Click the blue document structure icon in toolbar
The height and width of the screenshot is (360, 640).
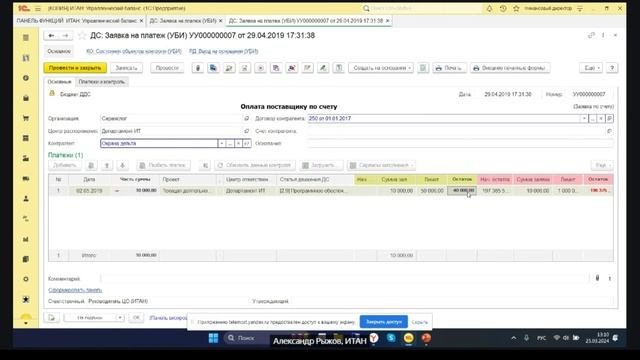213,68
